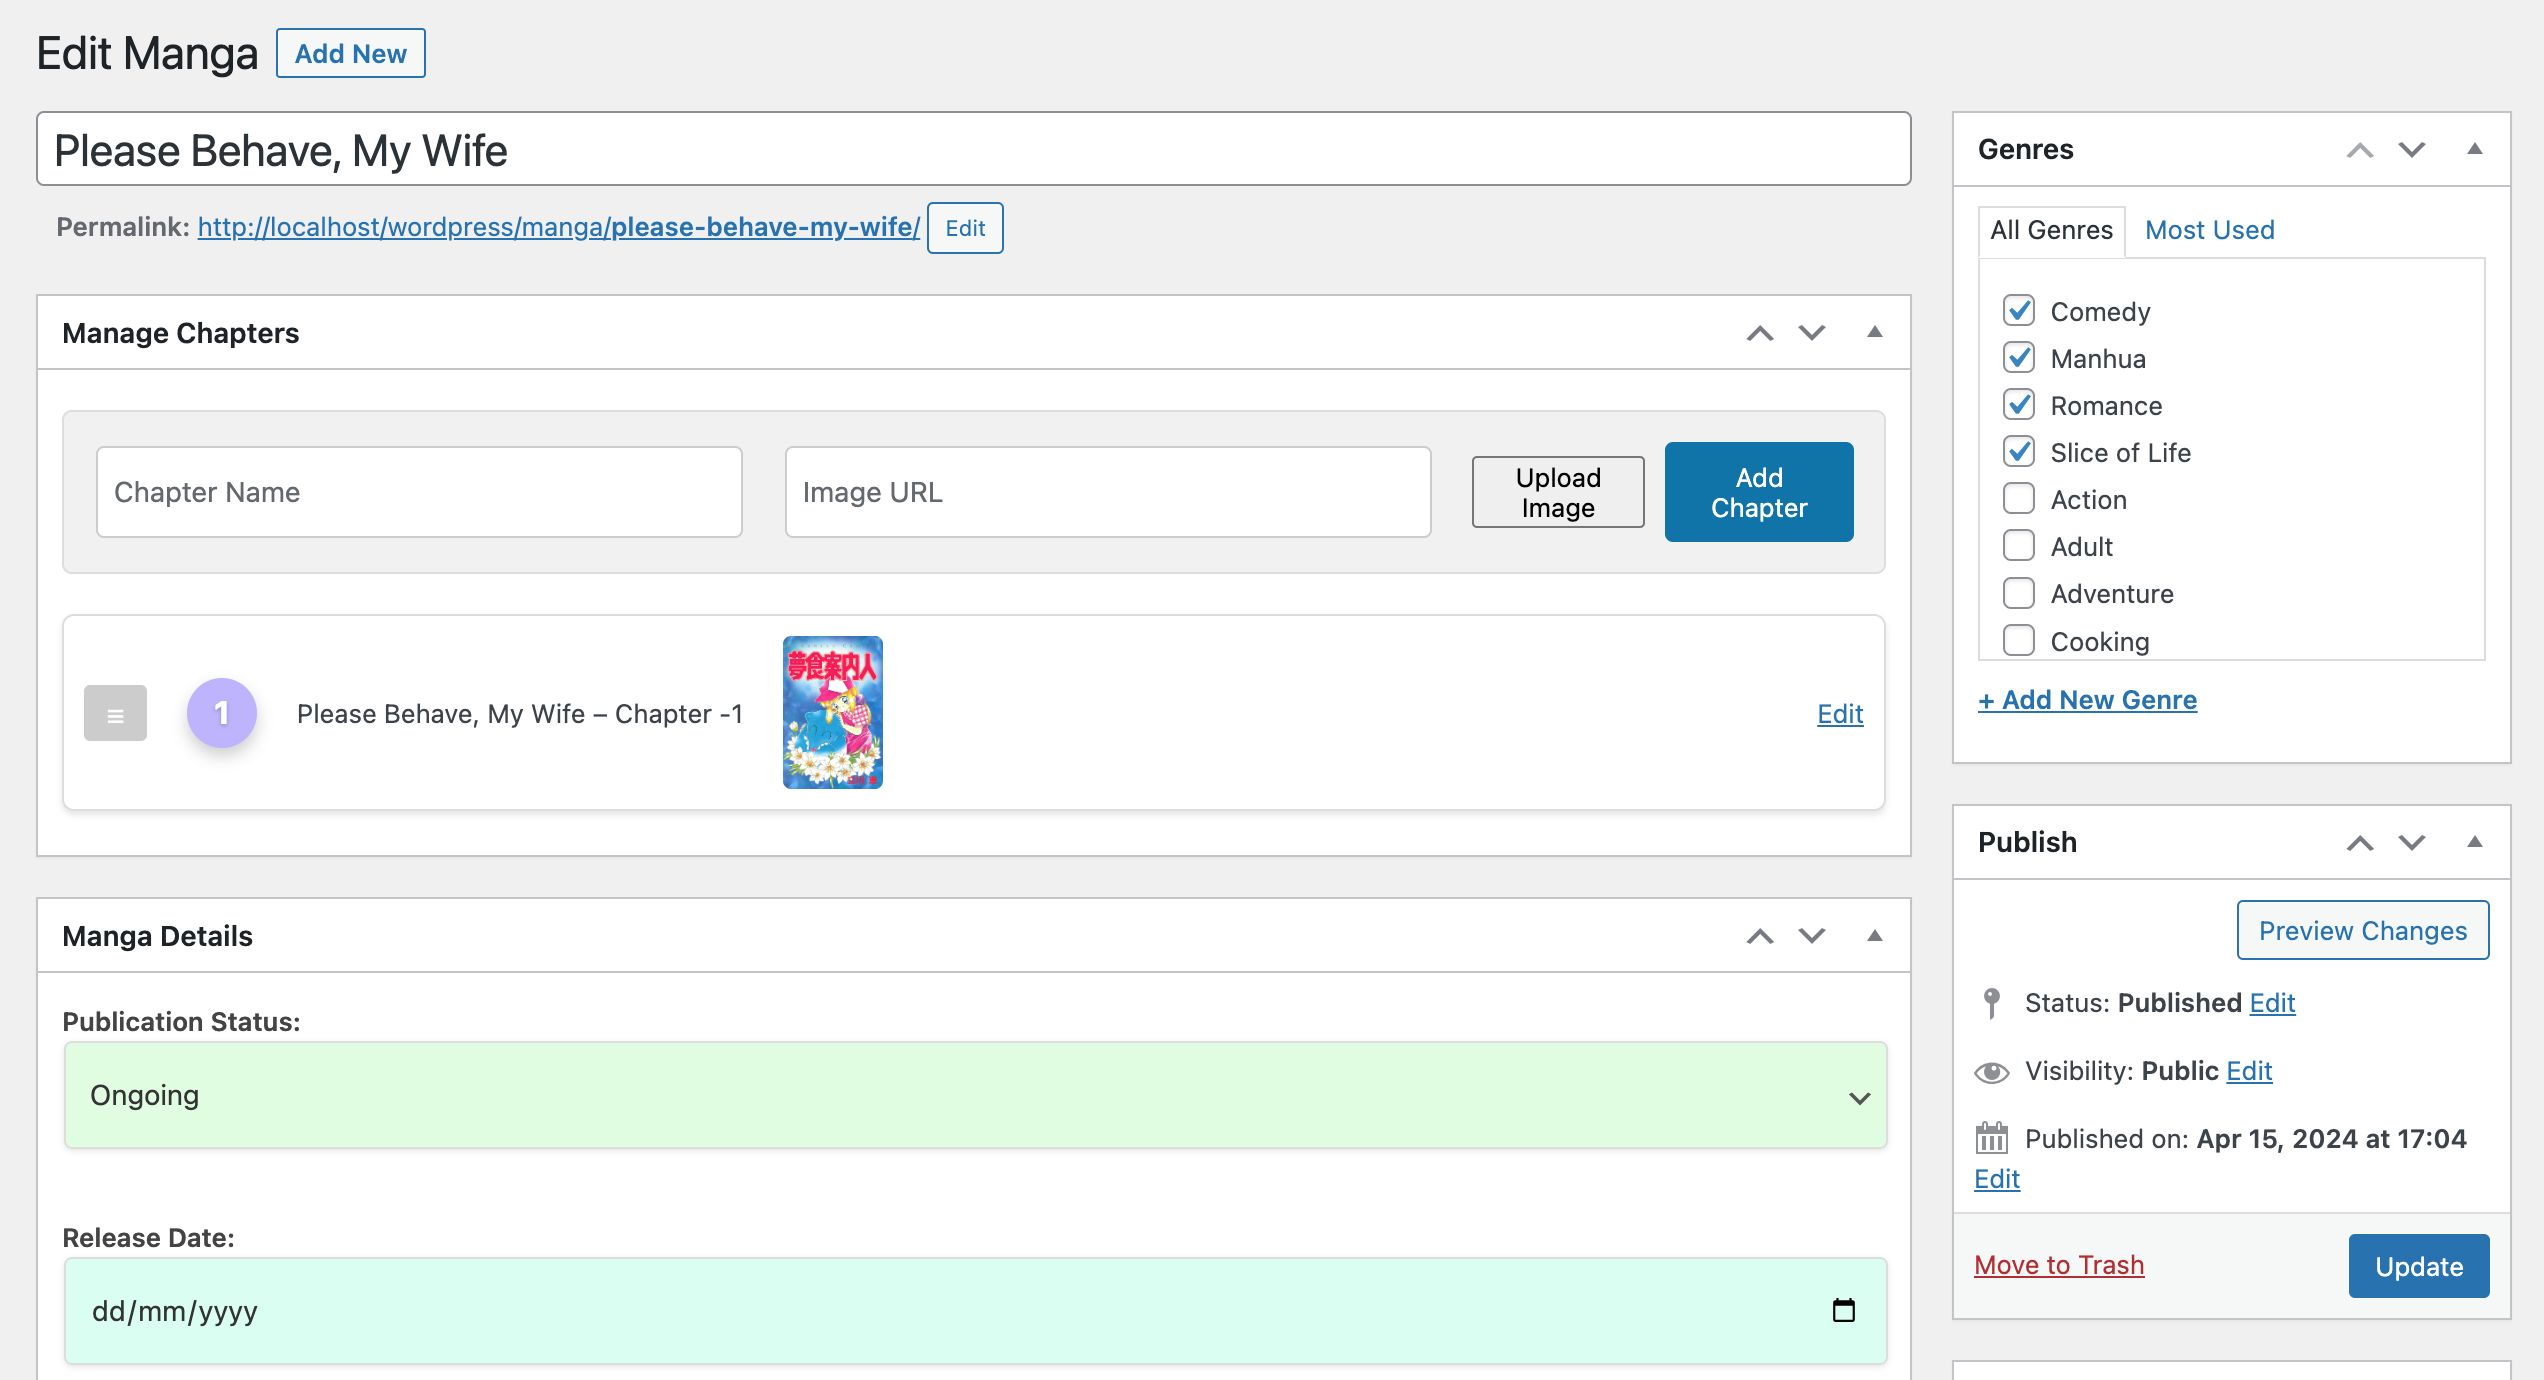
Task: Open the chapter 1 cover thumbnail
Action: [x=832, y=713]
